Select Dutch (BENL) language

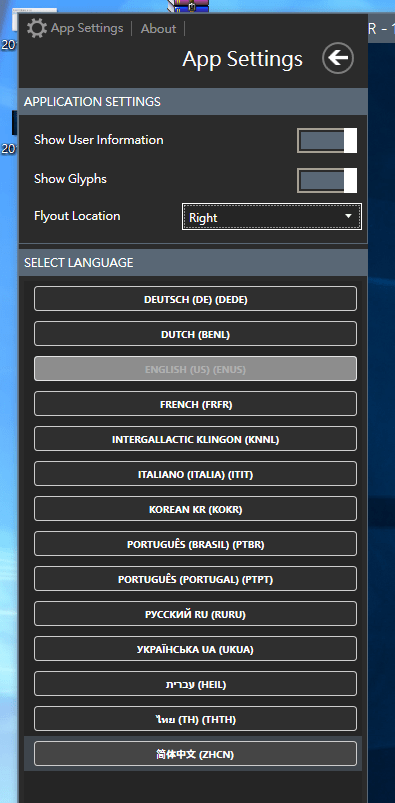[195, 334]
